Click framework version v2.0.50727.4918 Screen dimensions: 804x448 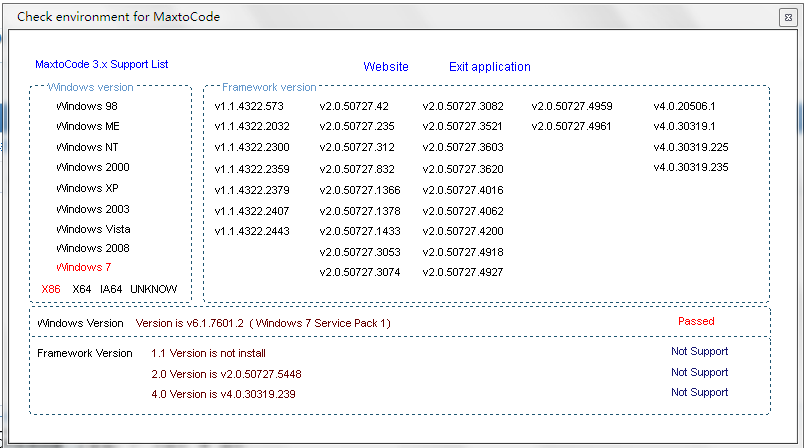point(463,252)
